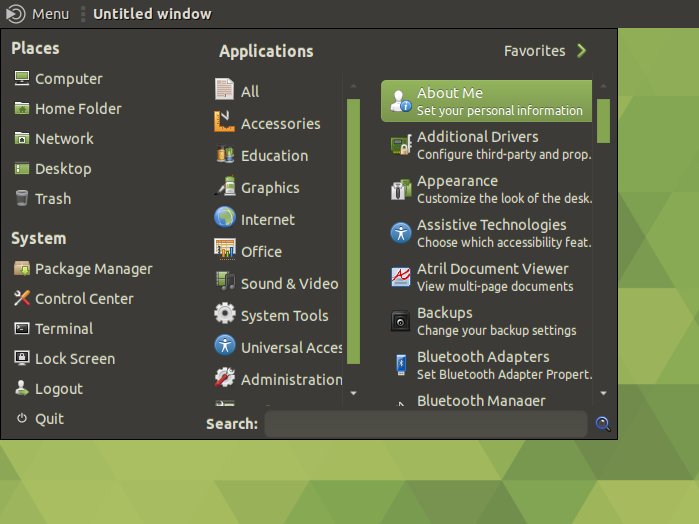The image size is (699, 524).
Task: Click the 'Customize the look of the desk.' text
Action: (x=505, y=198)
